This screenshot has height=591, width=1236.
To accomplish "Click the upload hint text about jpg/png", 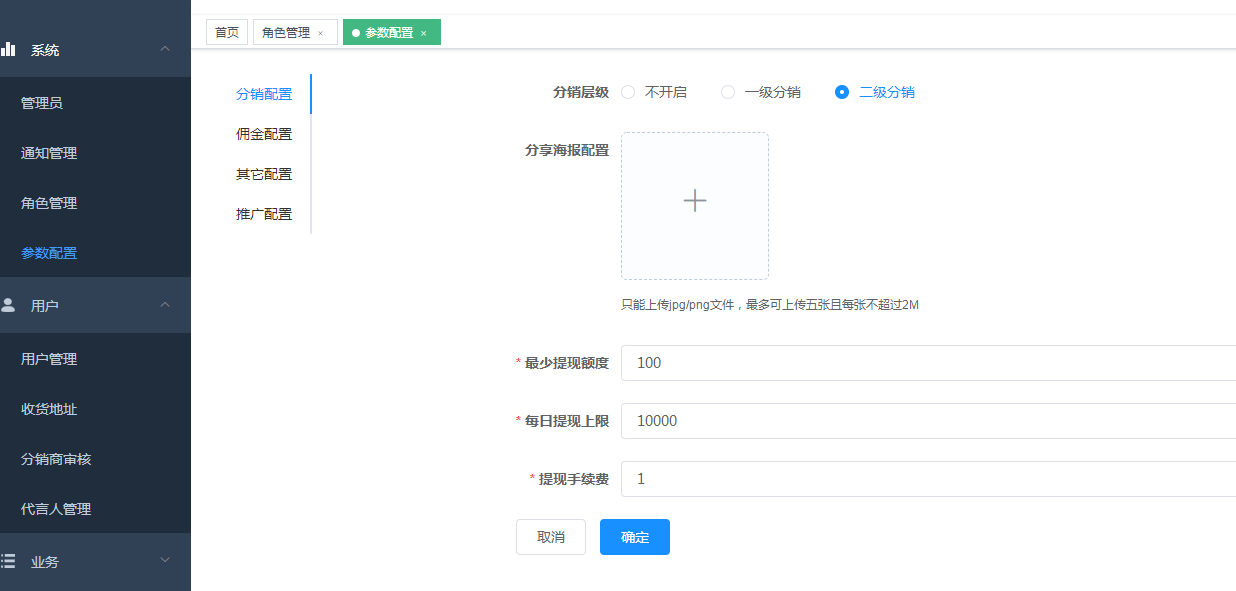I will (770, 305).
